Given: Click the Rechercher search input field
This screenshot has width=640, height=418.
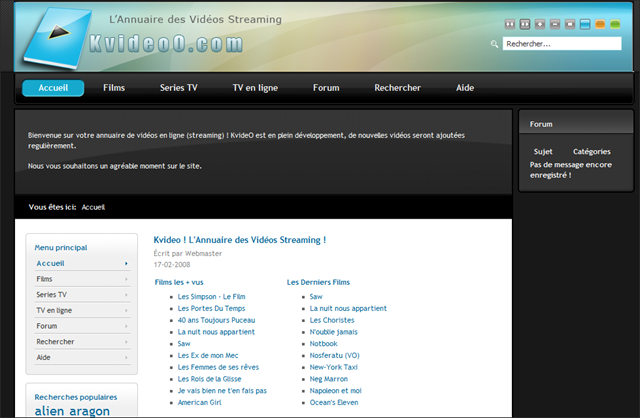Looking at the screenshot, I should tap(562, 44).
